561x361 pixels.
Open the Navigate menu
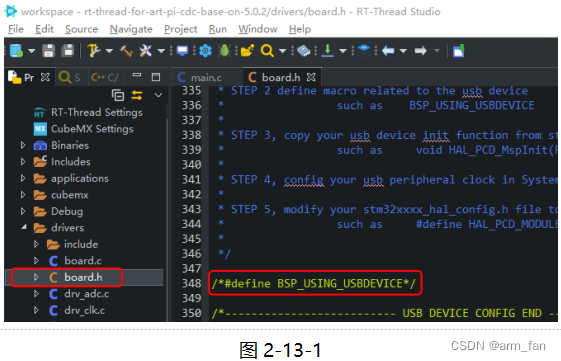pos(131,29)
